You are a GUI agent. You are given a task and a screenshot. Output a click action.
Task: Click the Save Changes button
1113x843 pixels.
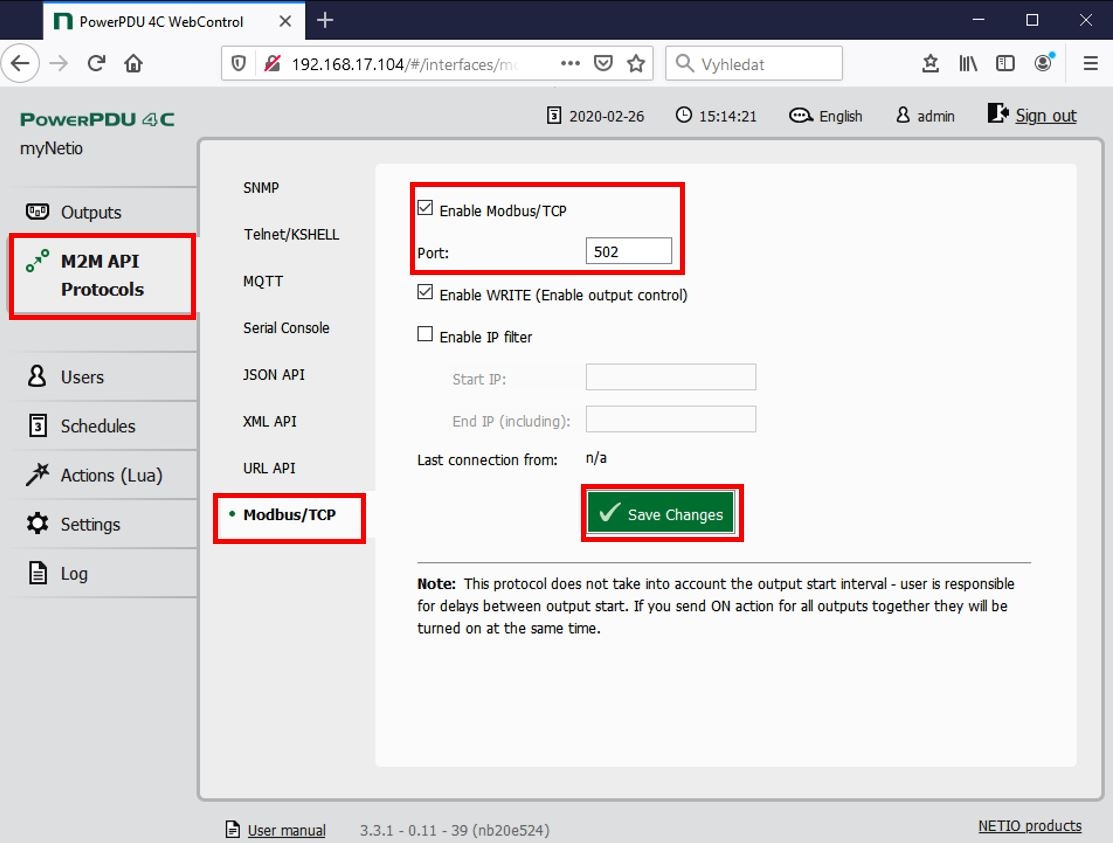coord(661,513)
